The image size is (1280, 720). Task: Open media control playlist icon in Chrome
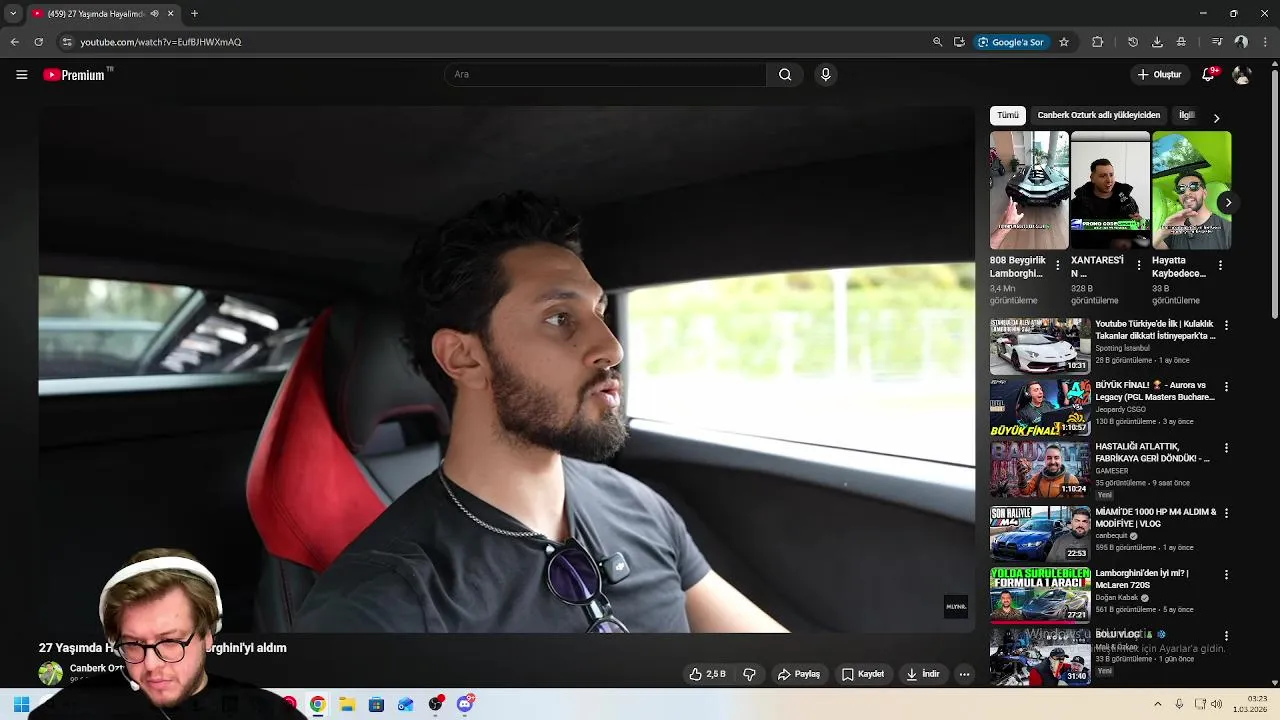coord(1216,42)
